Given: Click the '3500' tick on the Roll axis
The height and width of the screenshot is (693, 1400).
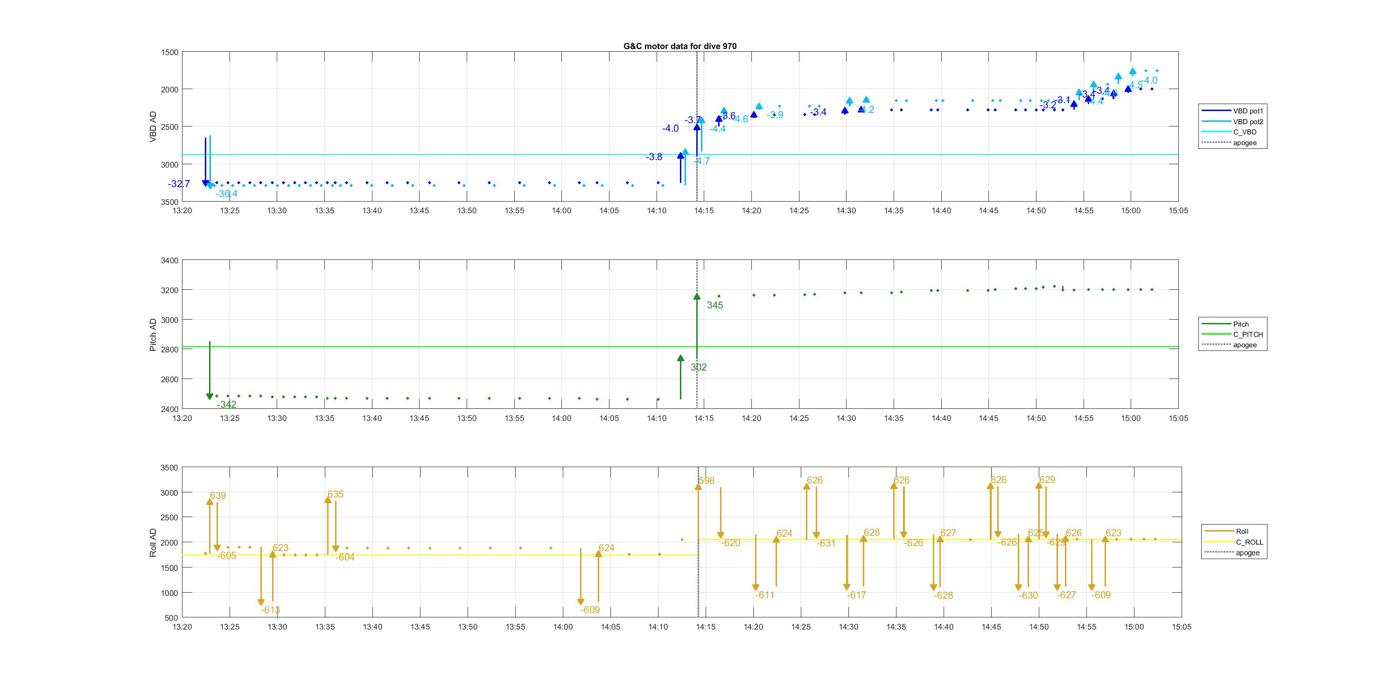Looking at the screenshot, I should click(x=170, y=468).
